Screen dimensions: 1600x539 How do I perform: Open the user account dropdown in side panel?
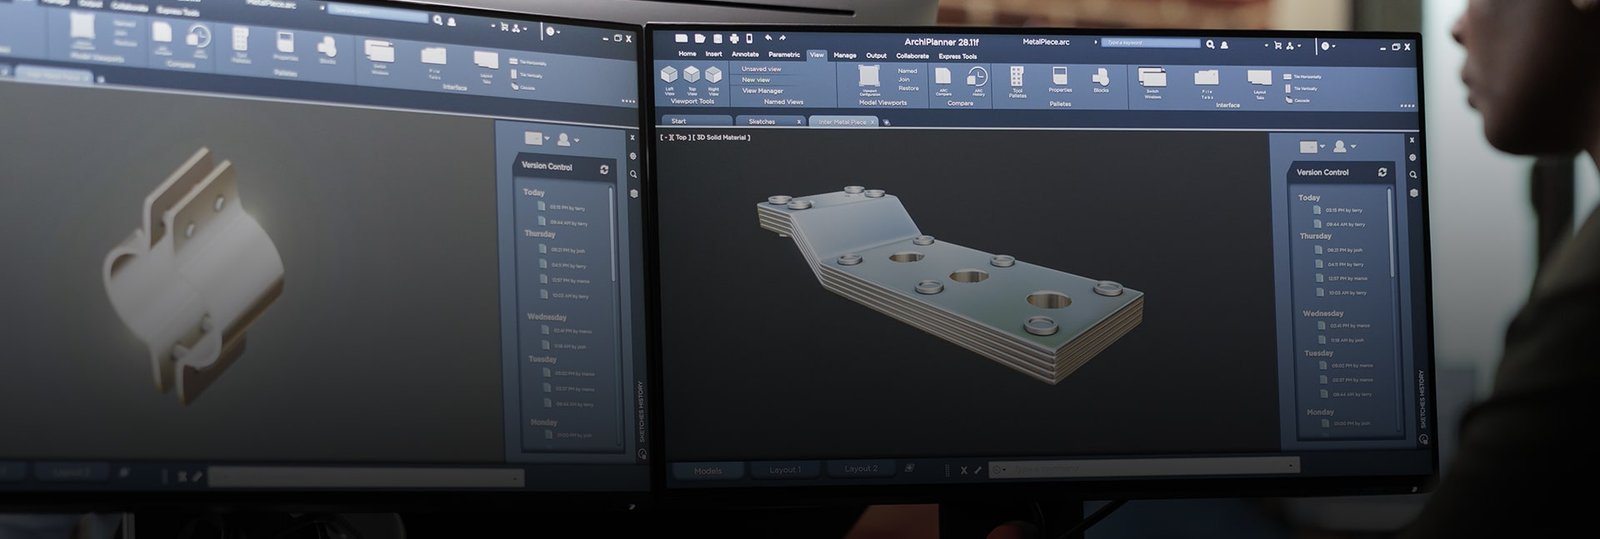(1343, 146)
